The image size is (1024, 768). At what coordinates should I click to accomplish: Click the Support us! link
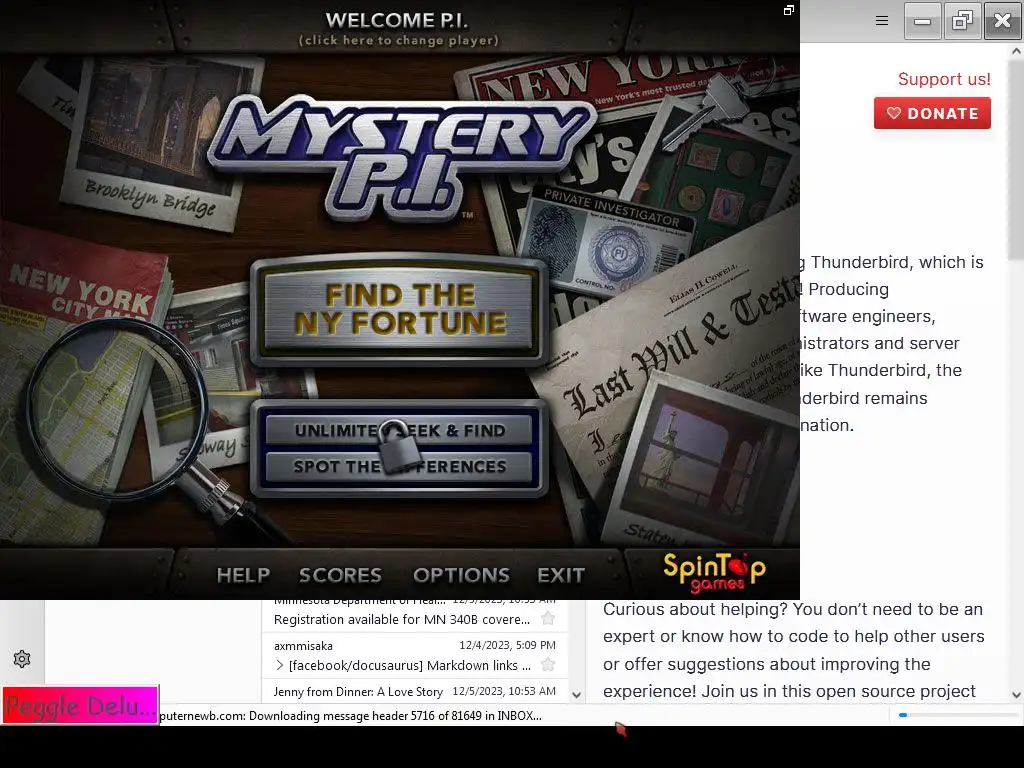click(x=944, y=79)
